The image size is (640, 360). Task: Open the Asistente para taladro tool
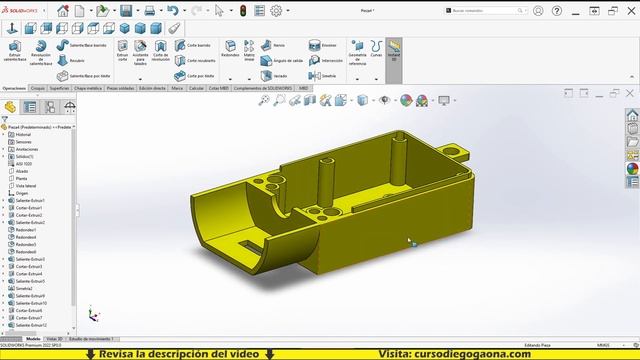(140, 53)
